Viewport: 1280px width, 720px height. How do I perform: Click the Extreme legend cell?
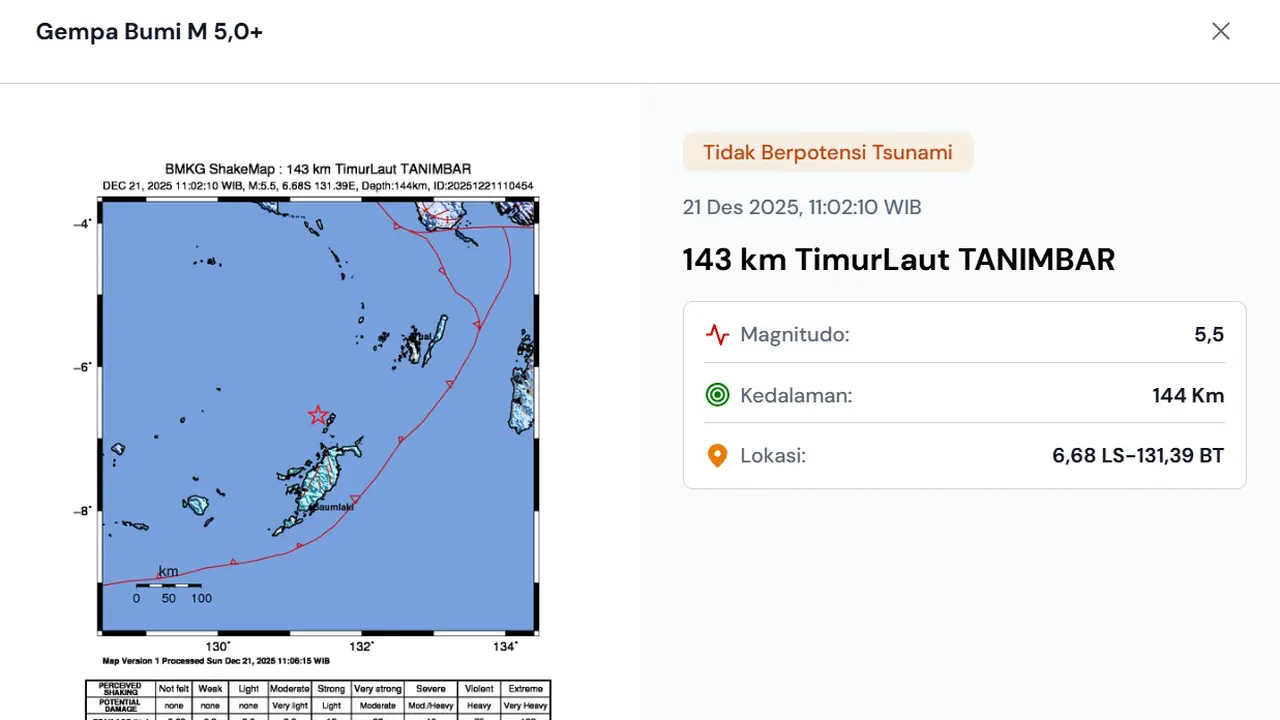click(x=525, y=689)
